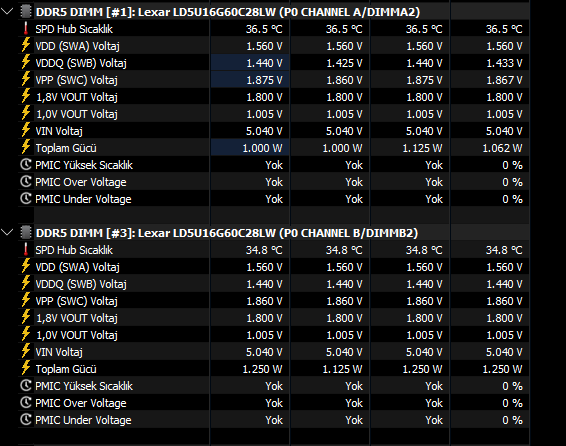The image size is (566, 446).
Task: Click highlighted 1.875 V VPP current value
Action: [250, 80]
